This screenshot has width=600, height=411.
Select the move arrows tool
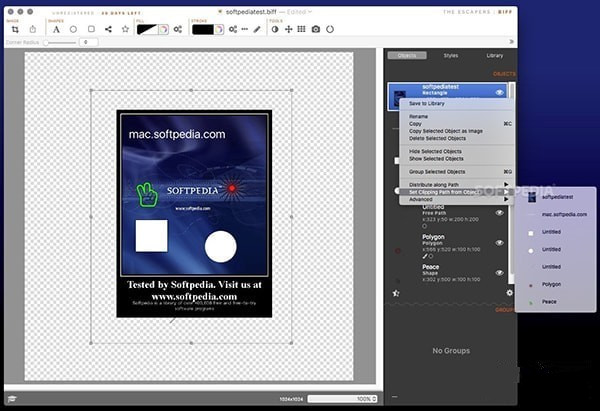(289, 29)
